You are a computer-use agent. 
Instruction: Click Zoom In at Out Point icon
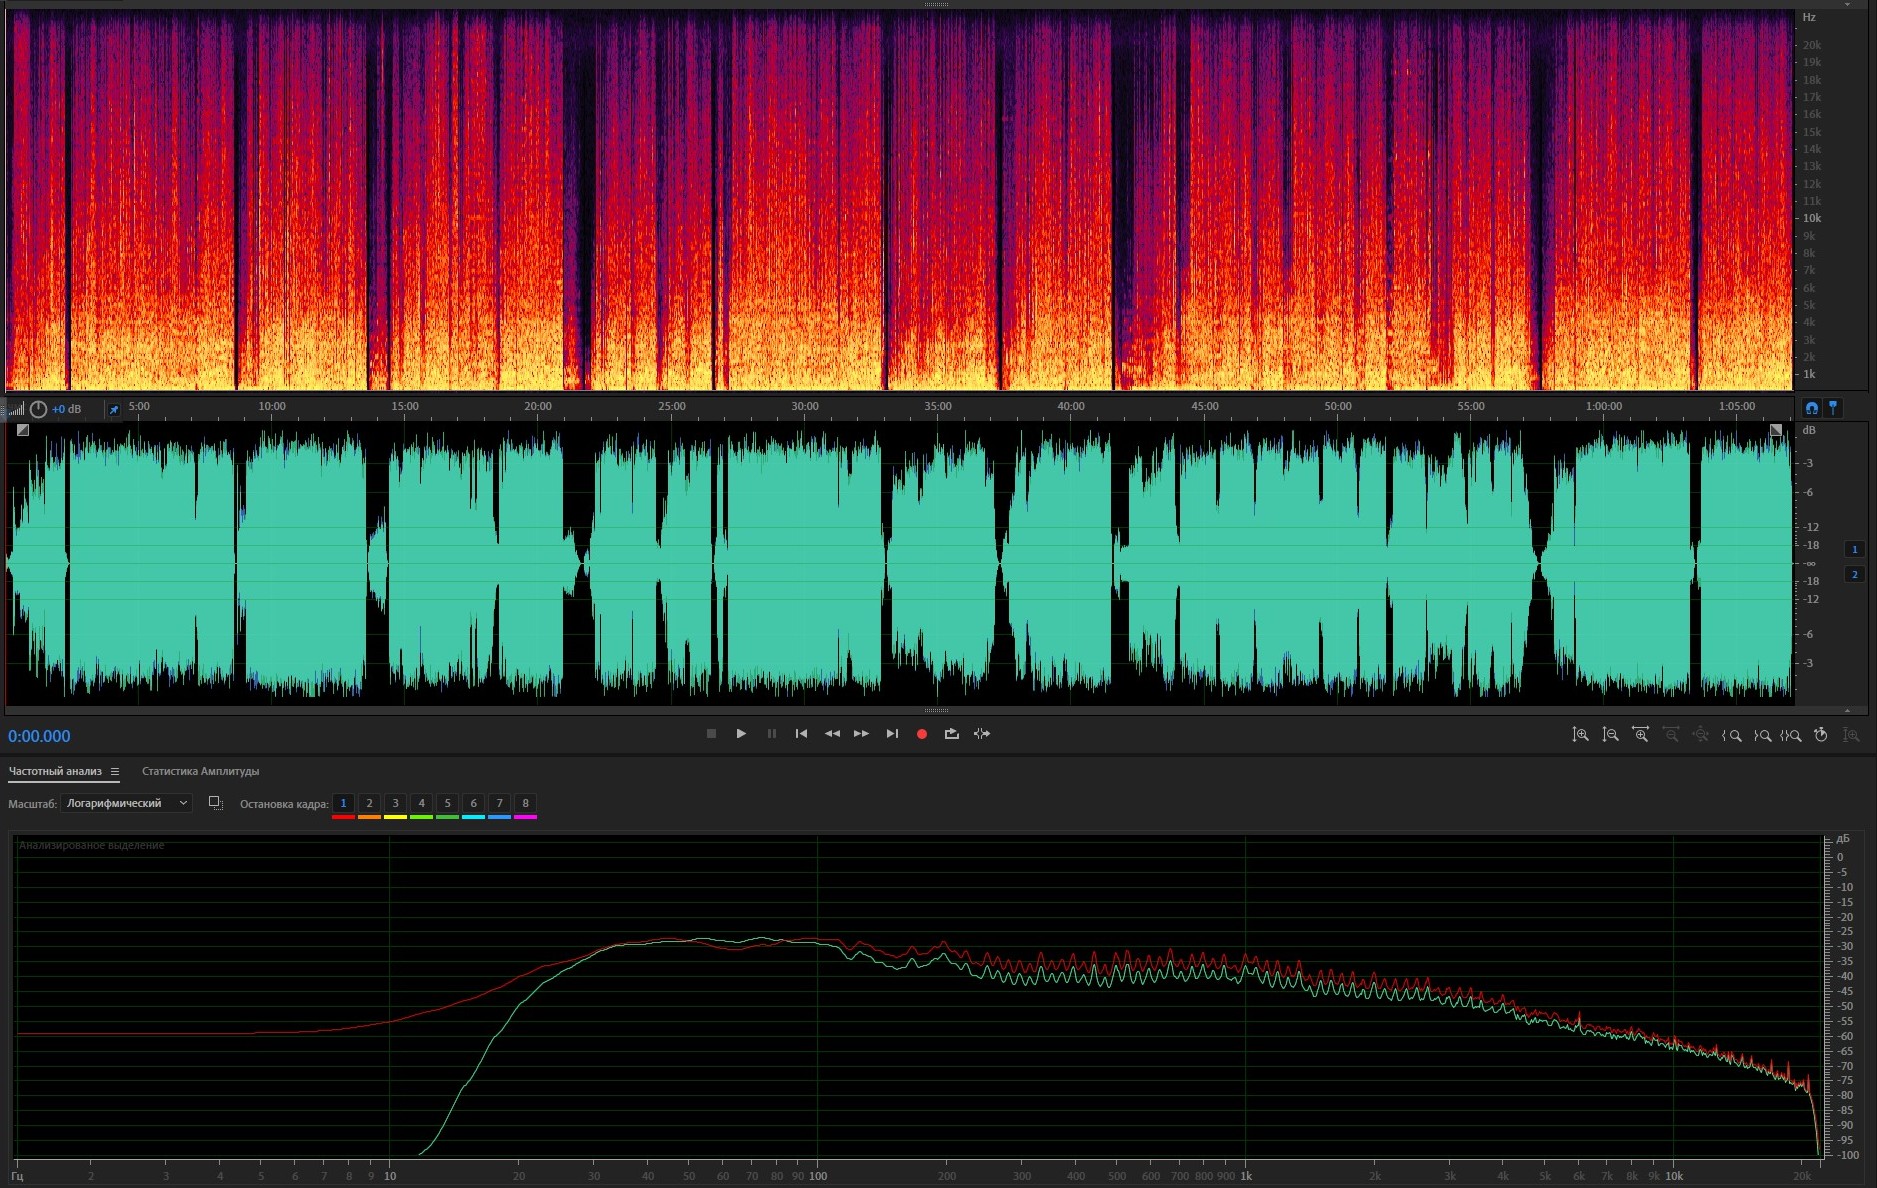[x=1762, y=735]
